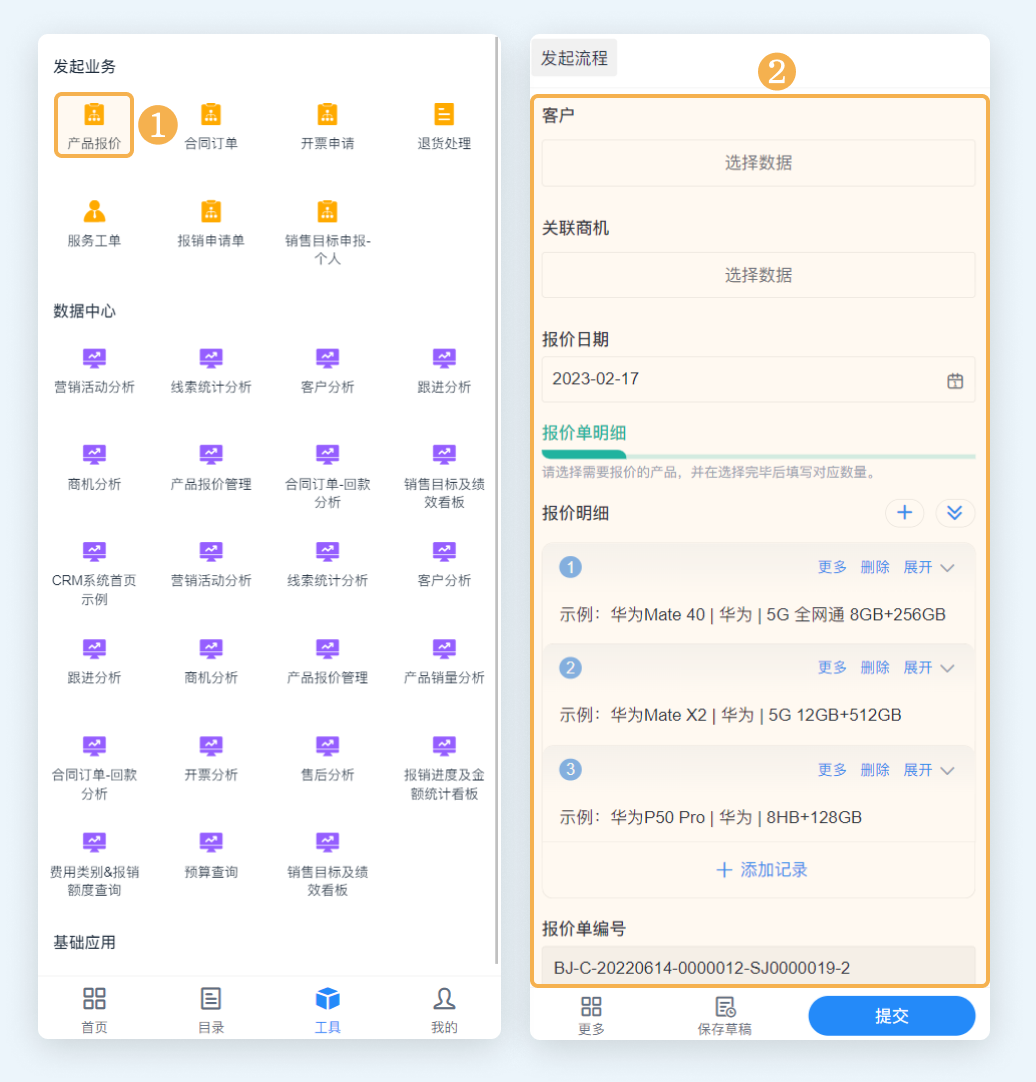The height and width of the screenshot is (1082, 1036).
Task: Click the 报价单编号 field
Action: tap(758, 966)
